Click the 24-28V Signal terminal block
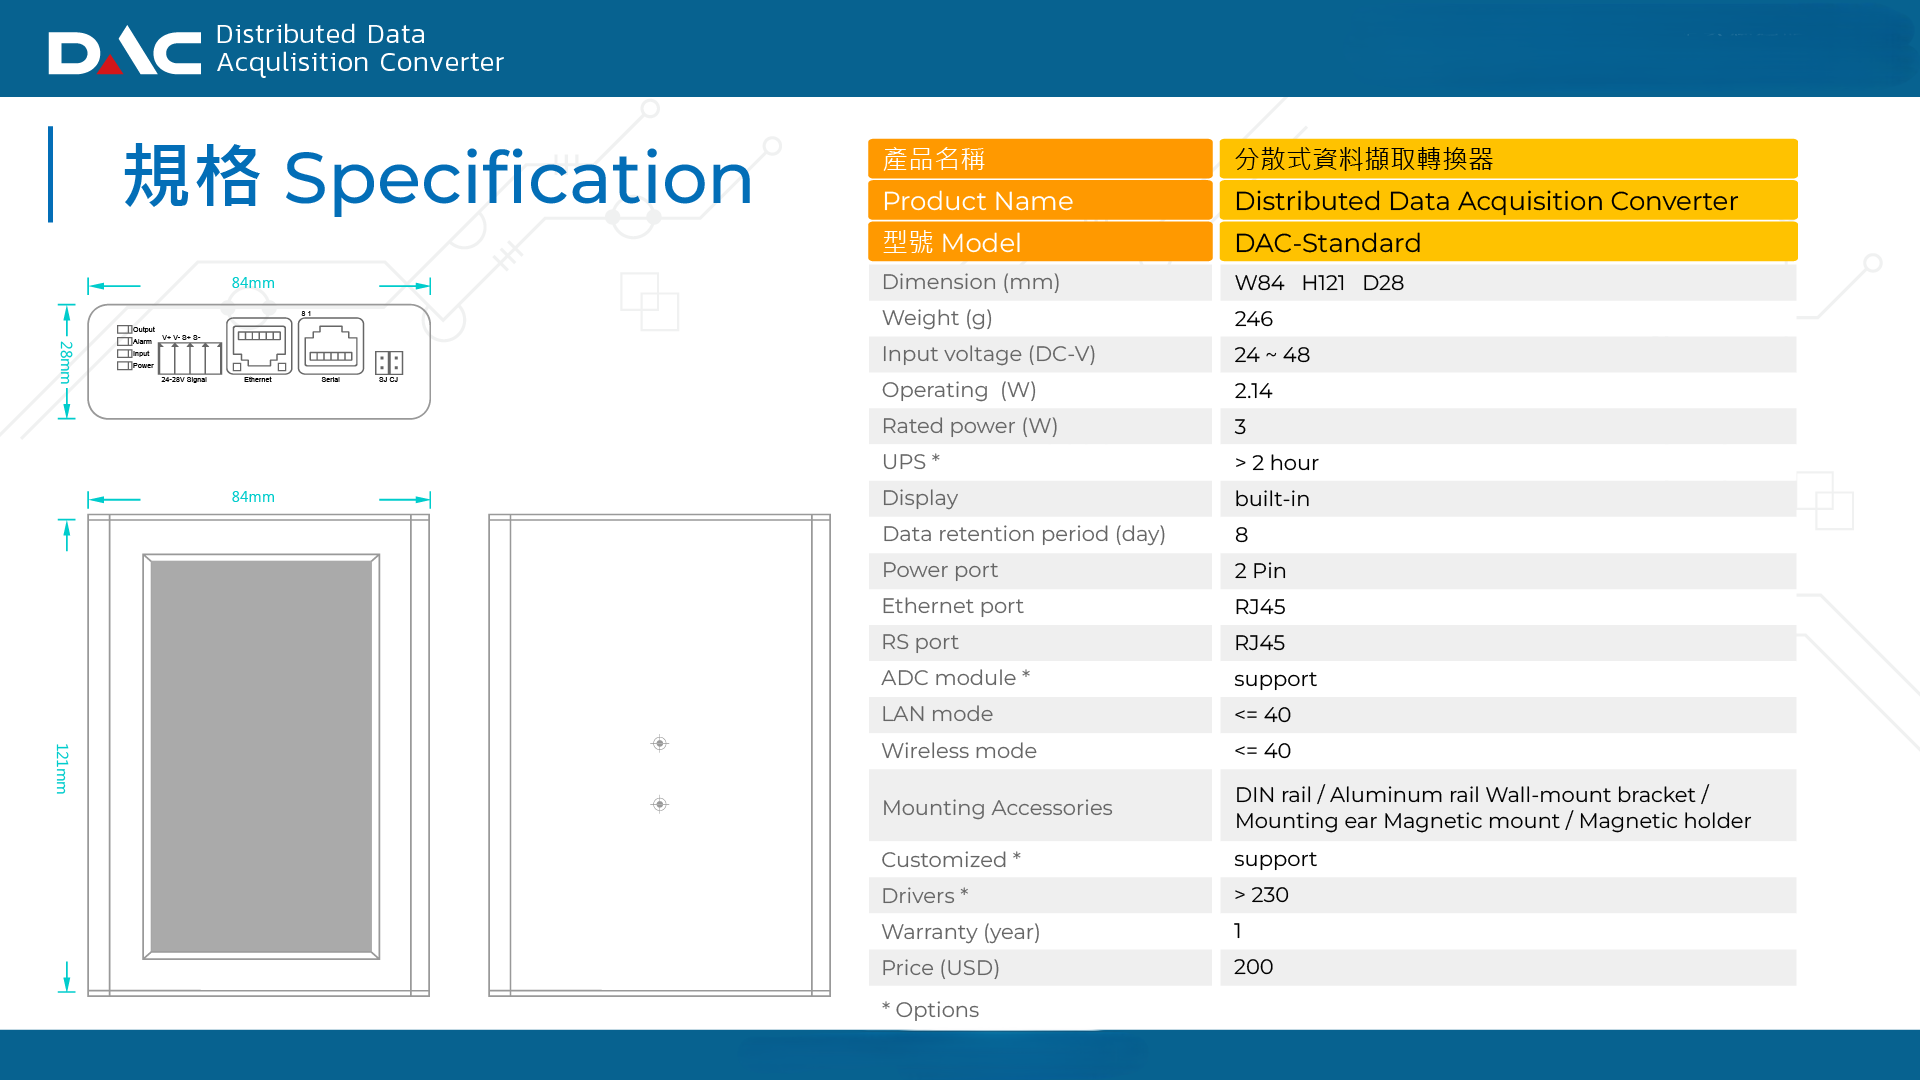 tap(189, 358)
